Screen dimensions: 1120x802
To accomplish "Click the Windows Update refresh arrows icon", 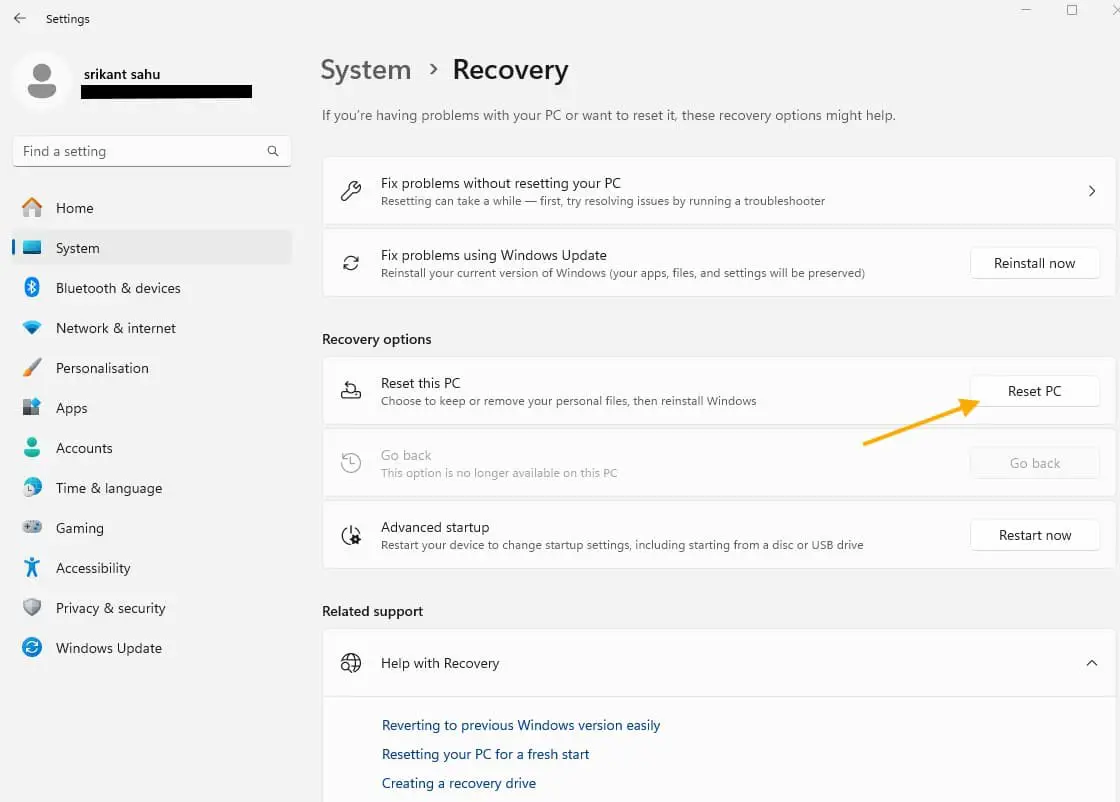I will click(351, 264).
